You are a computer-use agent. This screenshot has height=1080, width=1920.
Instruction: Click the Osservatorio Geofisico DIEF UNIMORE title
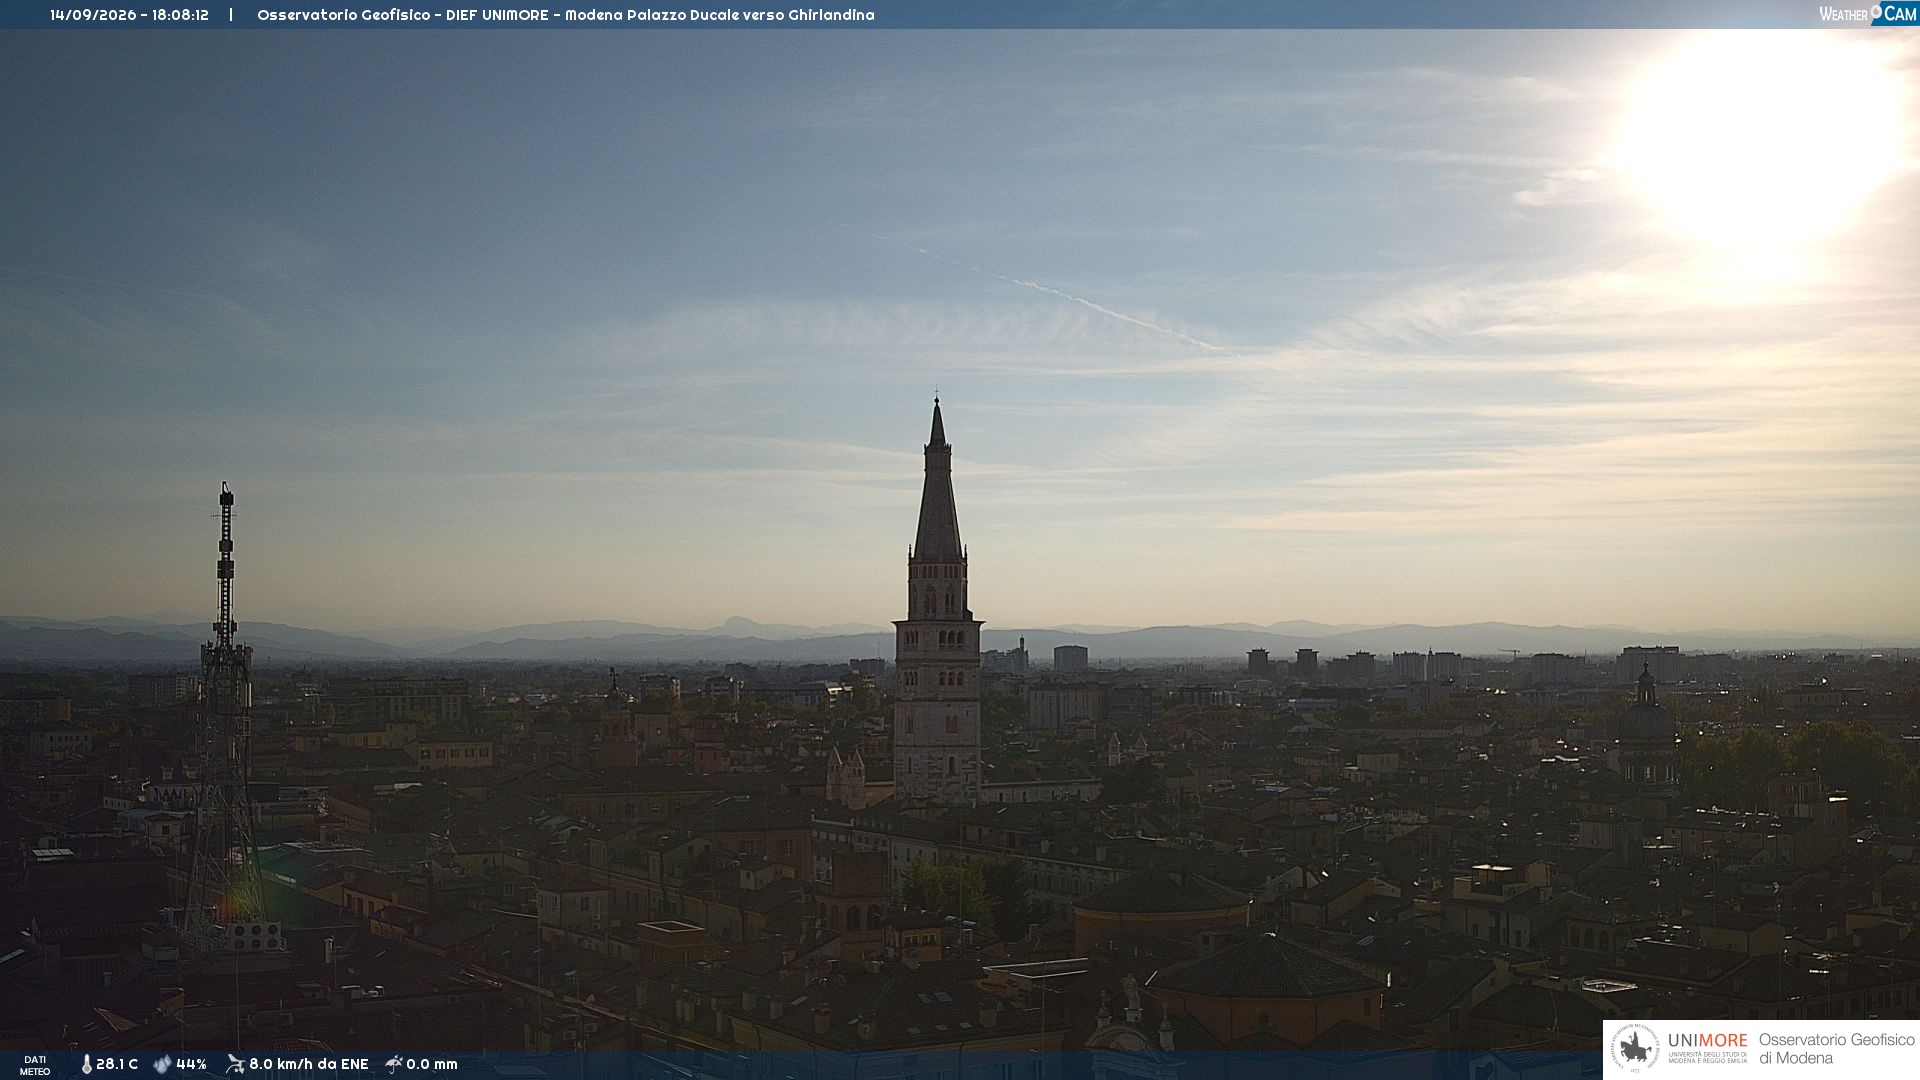pyautogui.click(x=566, y=15)
